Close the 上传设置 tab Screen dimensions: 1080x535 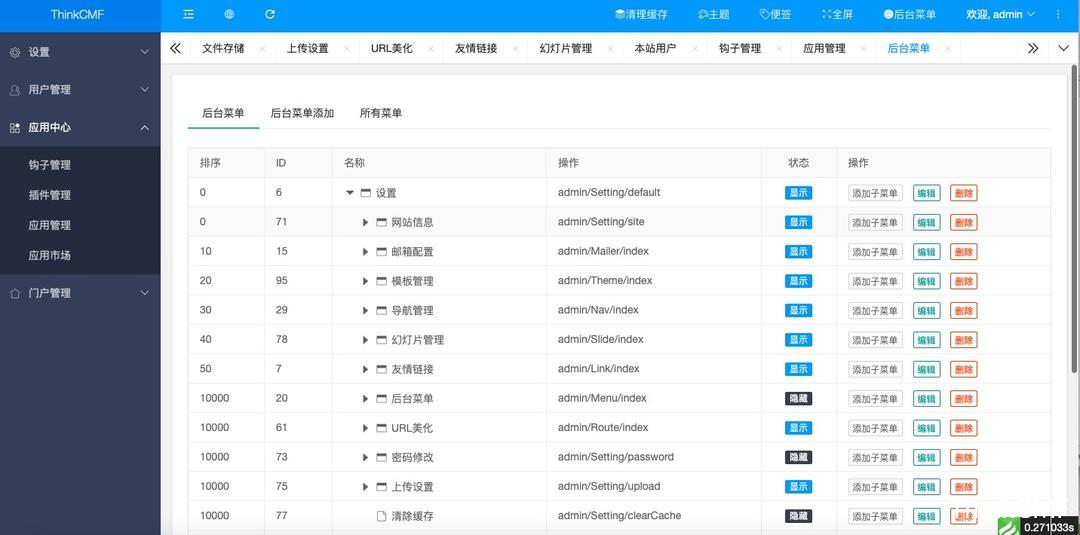(346, 48)
